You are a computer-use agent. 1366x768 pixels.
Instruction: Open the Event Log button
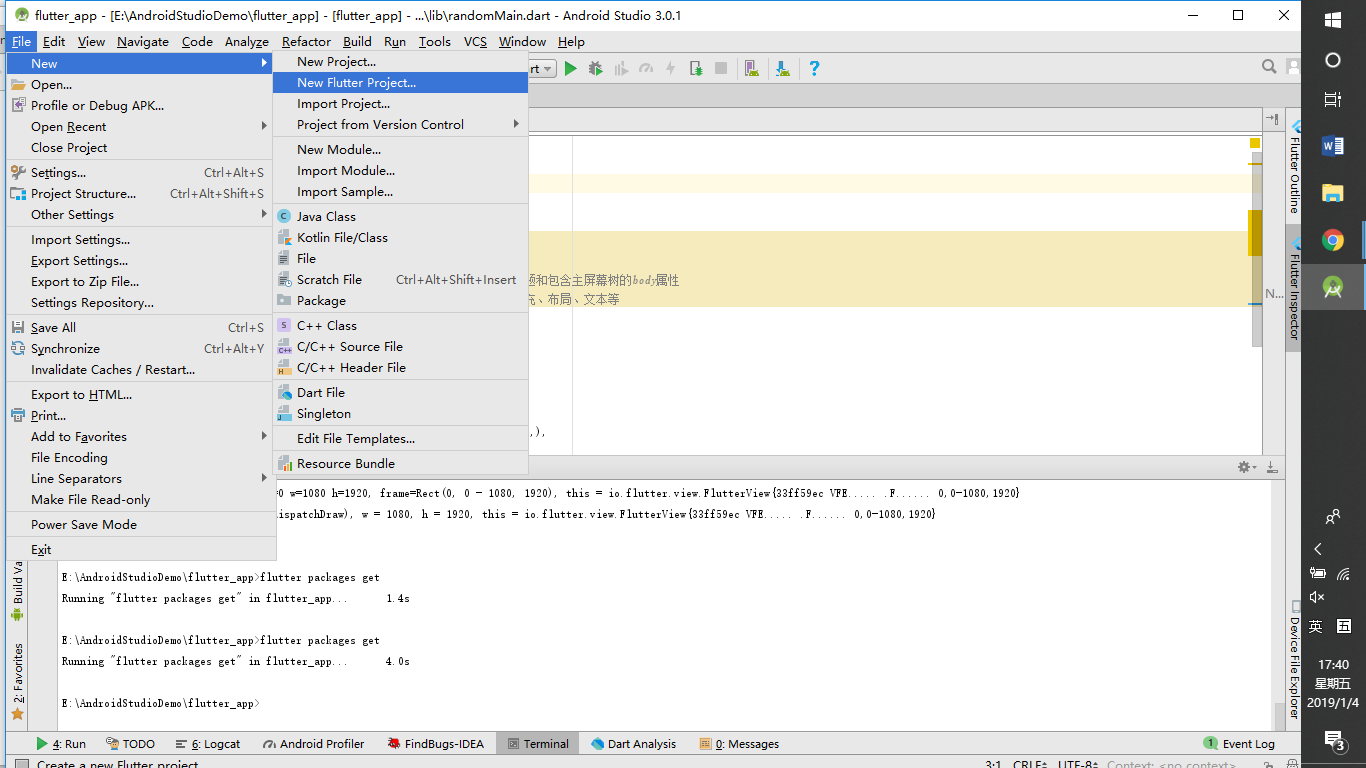click(x=1239, y=743)
